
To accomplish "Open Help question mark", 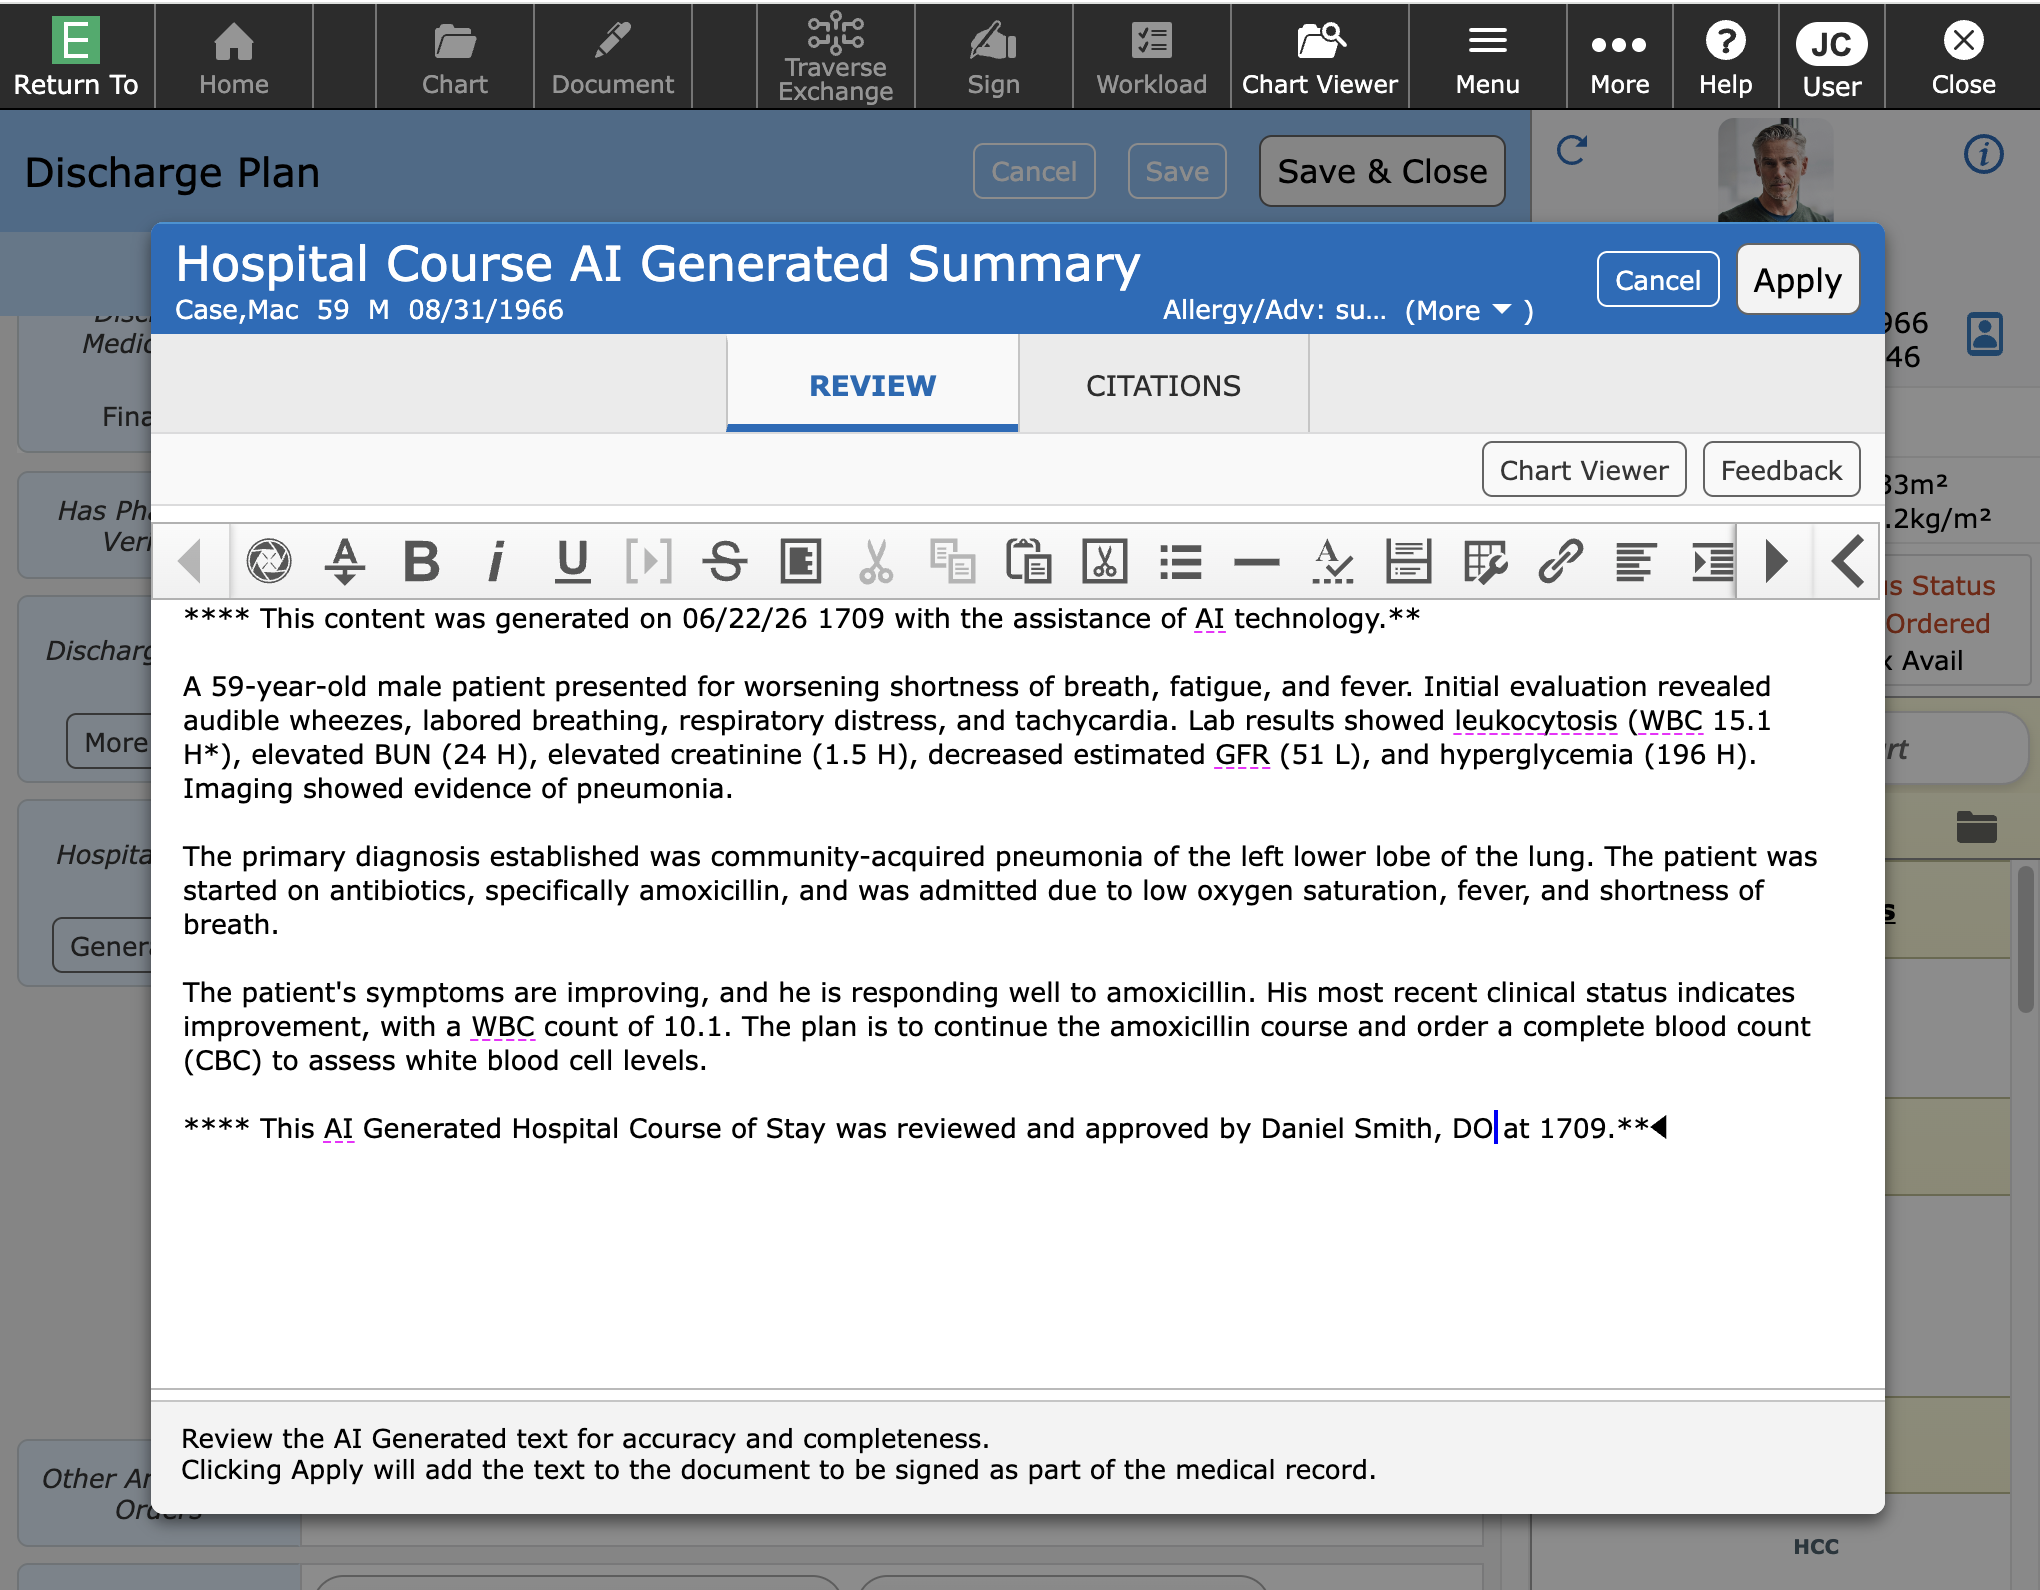I will (1725, 57).
